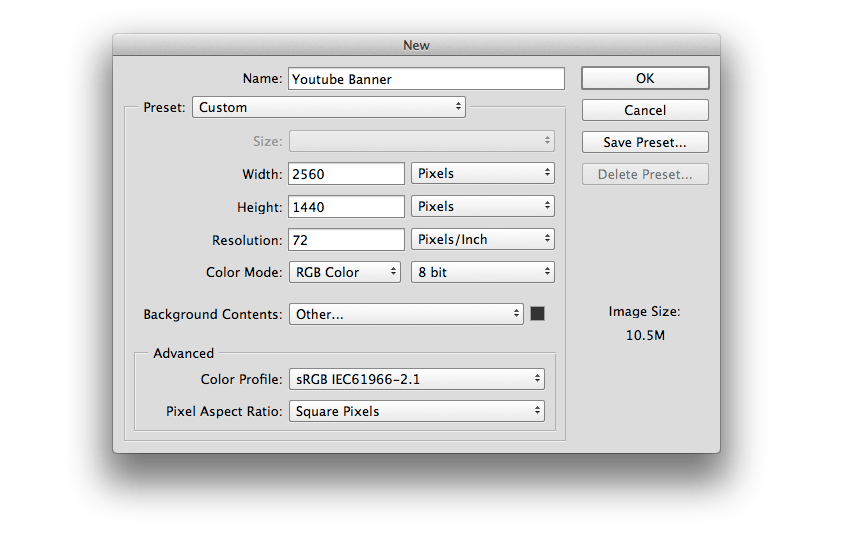Image resolution: width=850 pixels, height=533 pixels.
Task: Select the Color Profile sRGB dropdown
Action: pos(417,379)
